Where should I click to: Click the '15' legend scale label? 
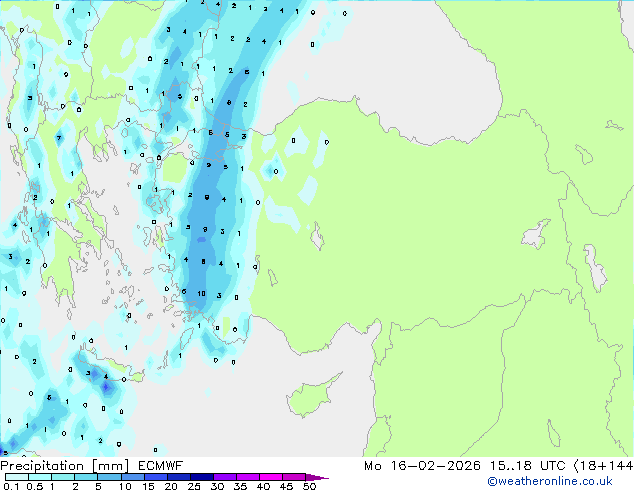pyautogui.click(x=148, y=486)
